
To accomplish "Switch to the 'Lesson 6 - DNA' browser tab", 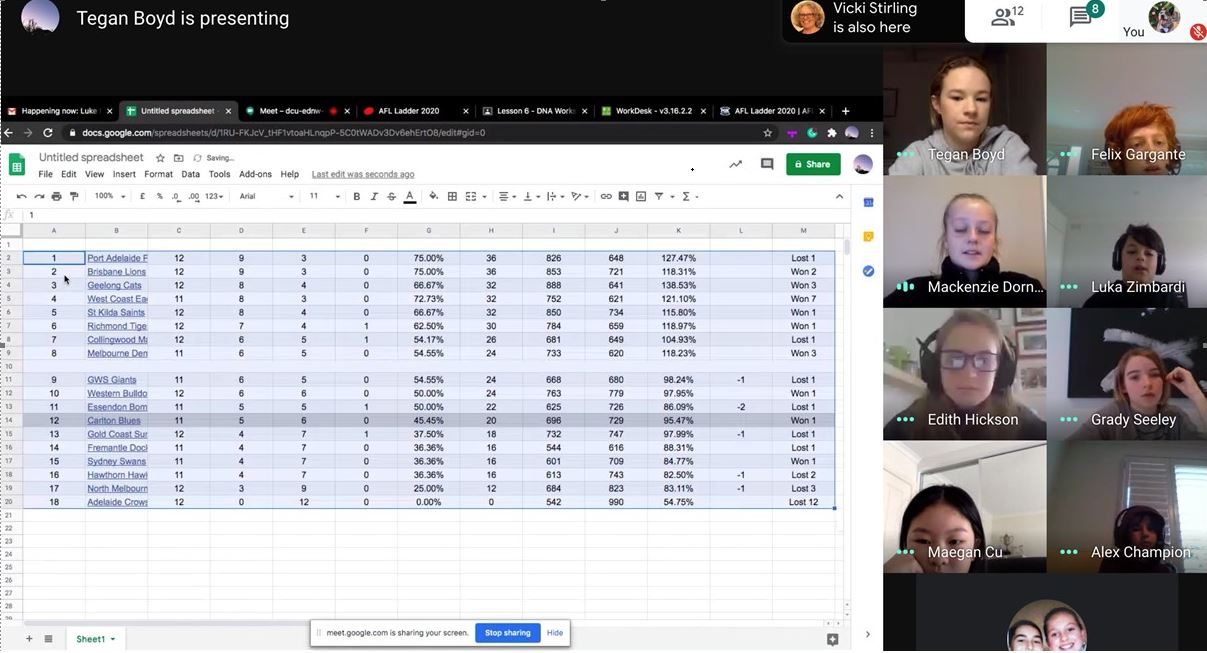I will click(536, 111).
